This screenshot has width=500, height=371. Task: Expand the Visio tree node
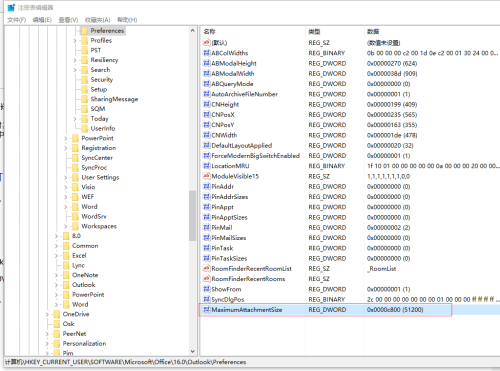66,187
